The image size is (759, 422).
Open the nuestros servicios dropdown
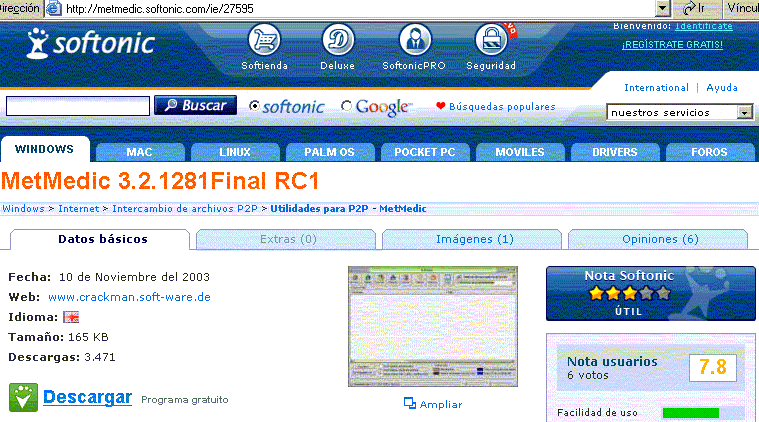click(x=679, y=112)
